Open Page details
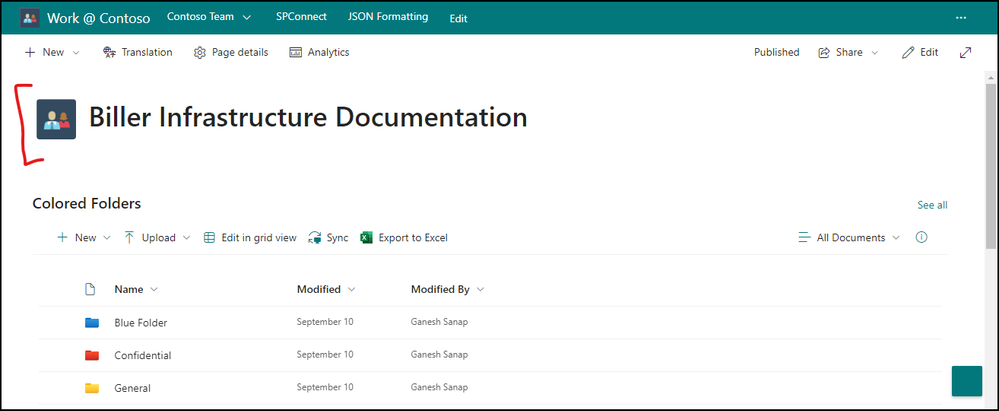 tap(231, 52)
